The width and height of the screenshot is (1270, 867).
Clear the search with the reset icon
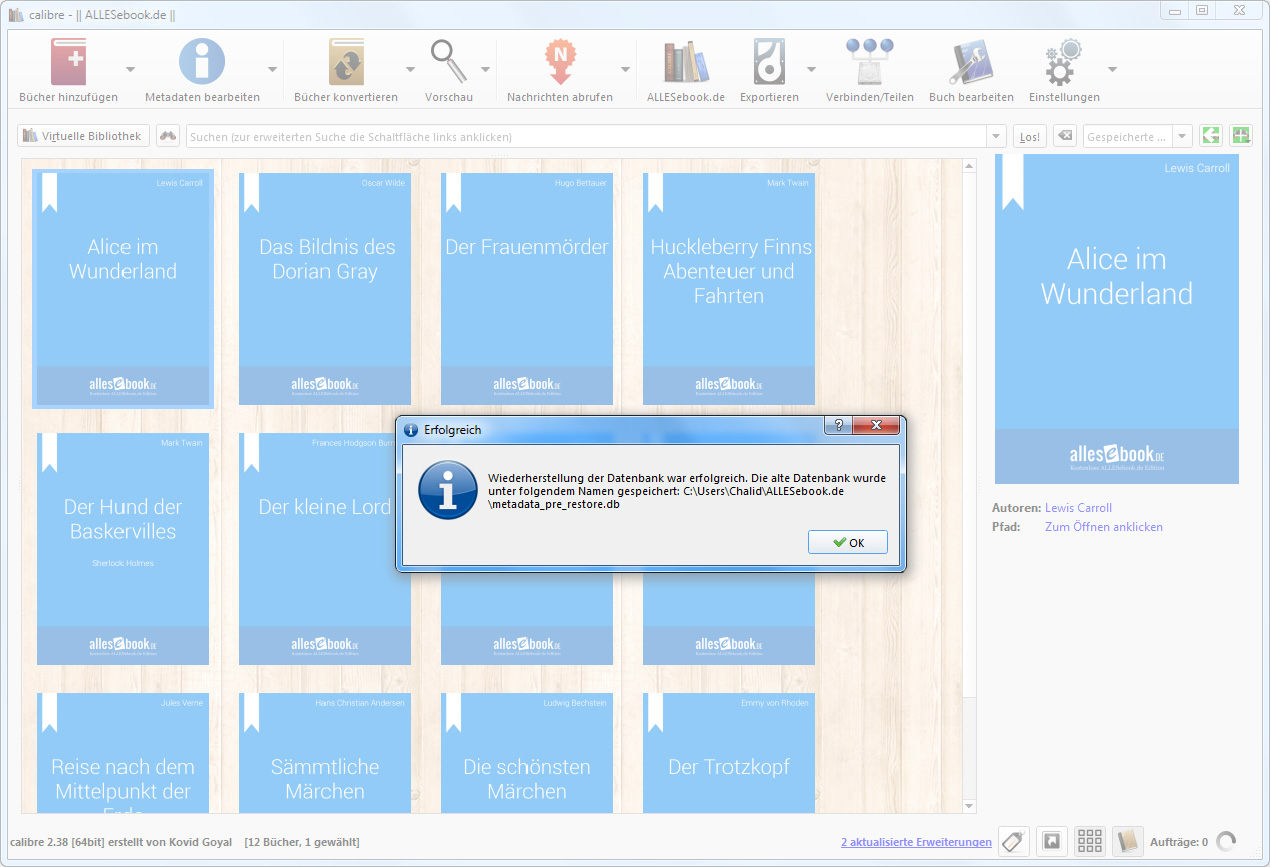pos(1066,136)
